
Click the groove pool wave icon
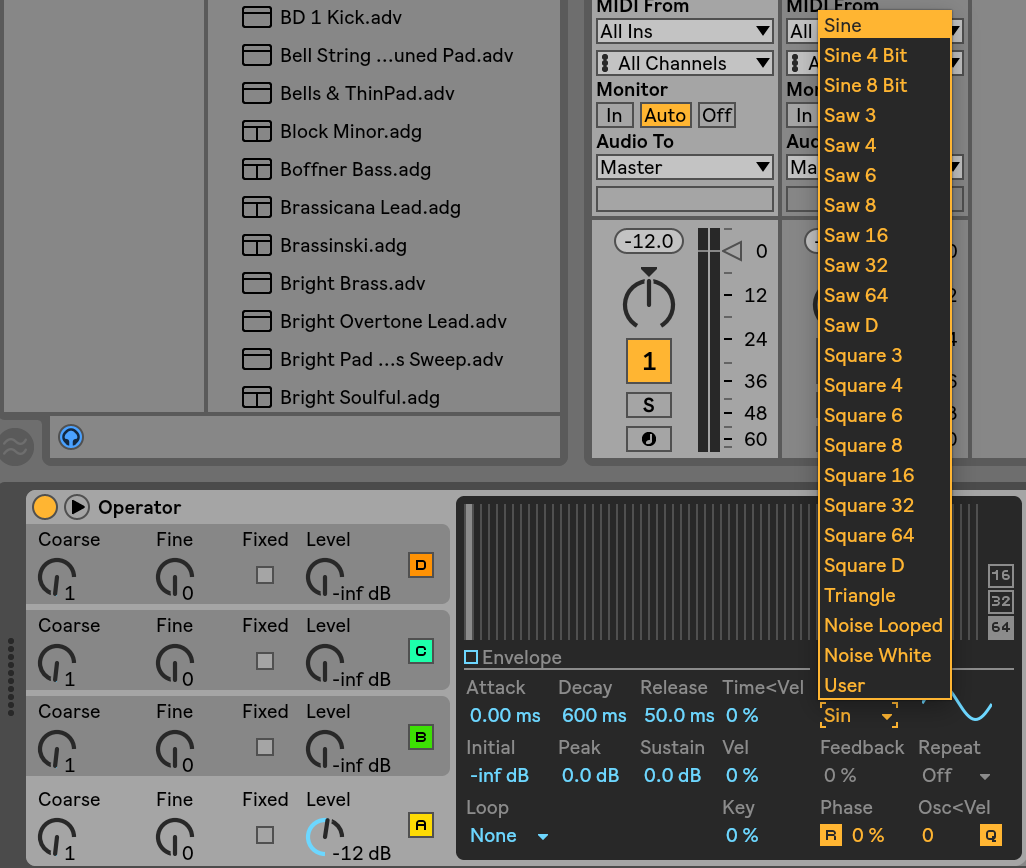pyautogui.click(x=16, y=447)
